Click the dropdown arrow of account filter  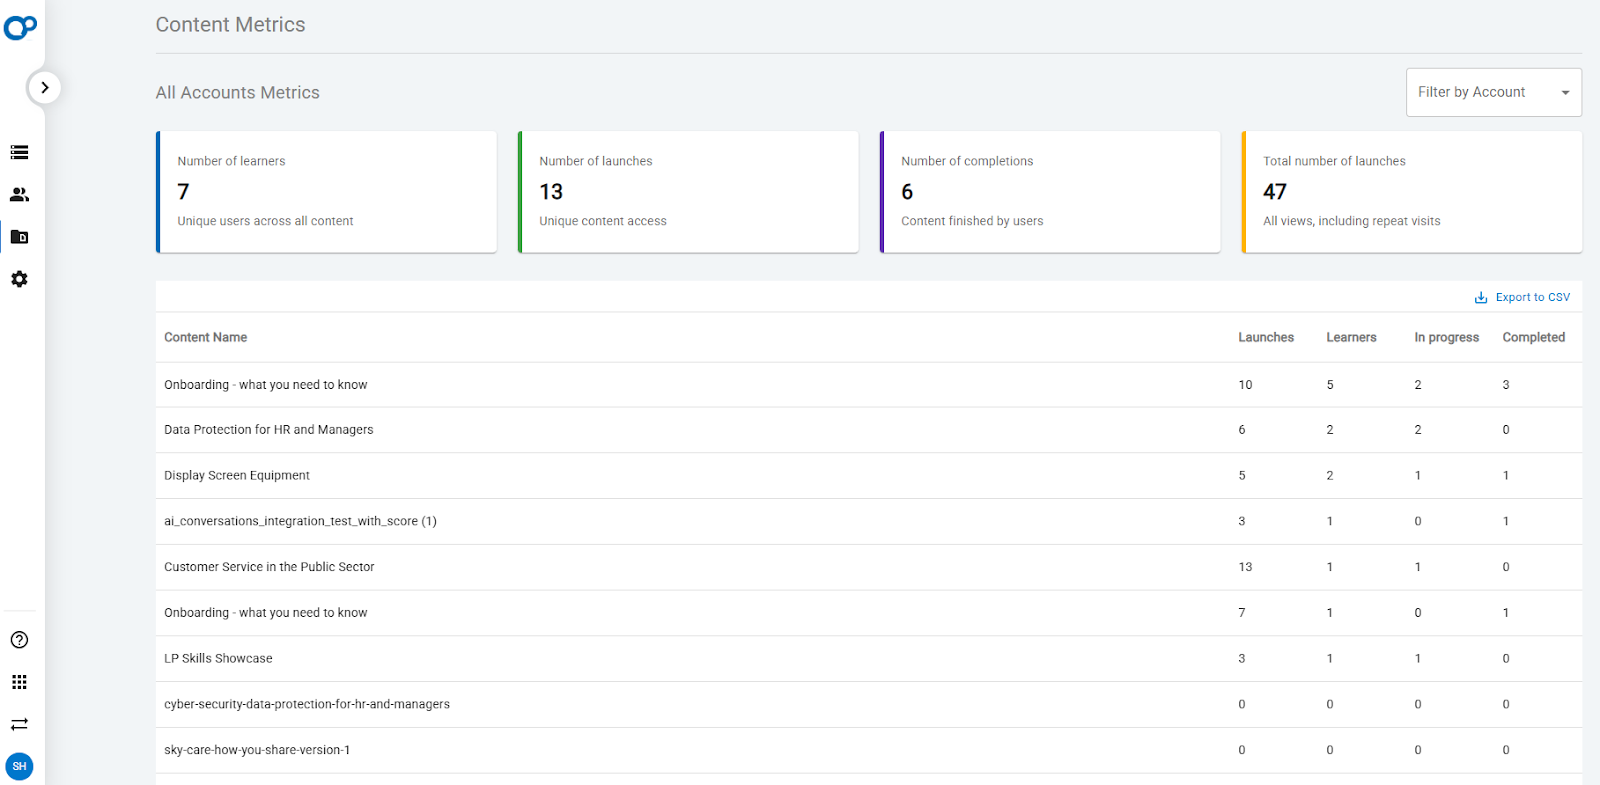1565,93
